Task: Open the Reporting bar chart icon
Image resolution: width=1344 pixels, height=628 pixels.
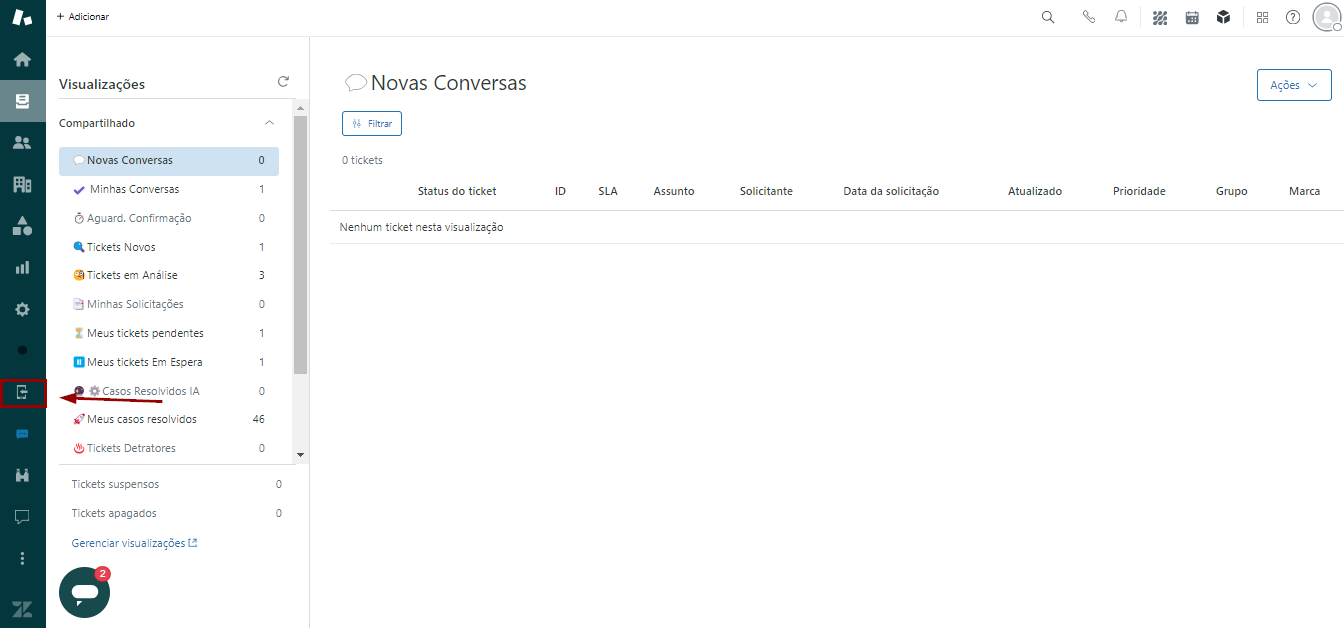Action: pos(22,267)
